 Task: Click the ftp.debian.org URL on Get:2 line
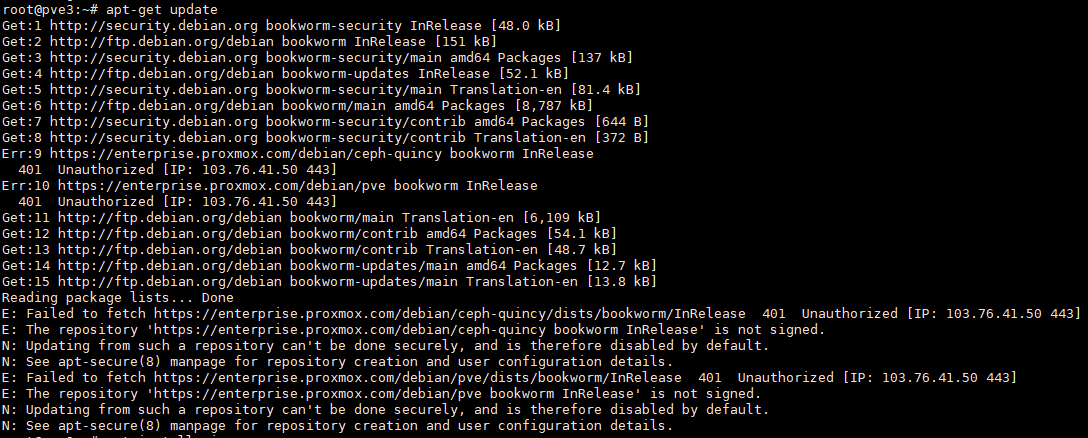[162, 42]
